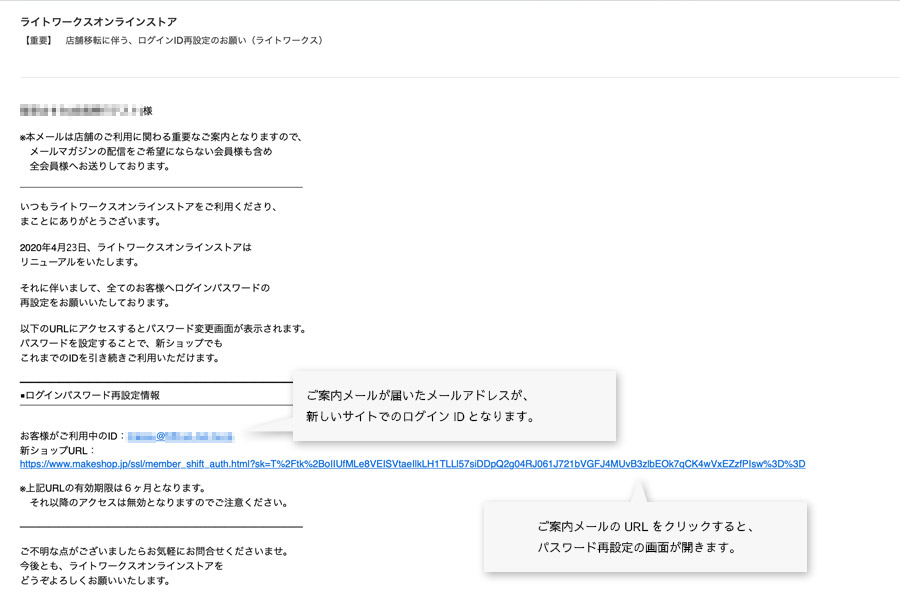The width and height of the screenshot is (900, 600).
Task: Click the closing line どうぞよろしくお願いいたします。
Action: point(95,580)
